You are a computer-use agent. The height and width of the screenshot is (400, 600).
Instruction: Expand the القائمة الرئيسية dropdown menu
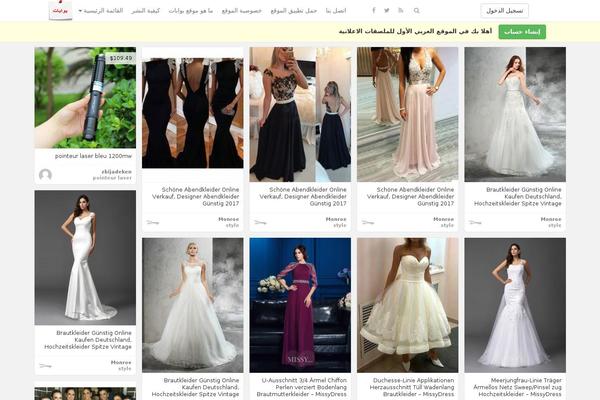tap(101, 11)
